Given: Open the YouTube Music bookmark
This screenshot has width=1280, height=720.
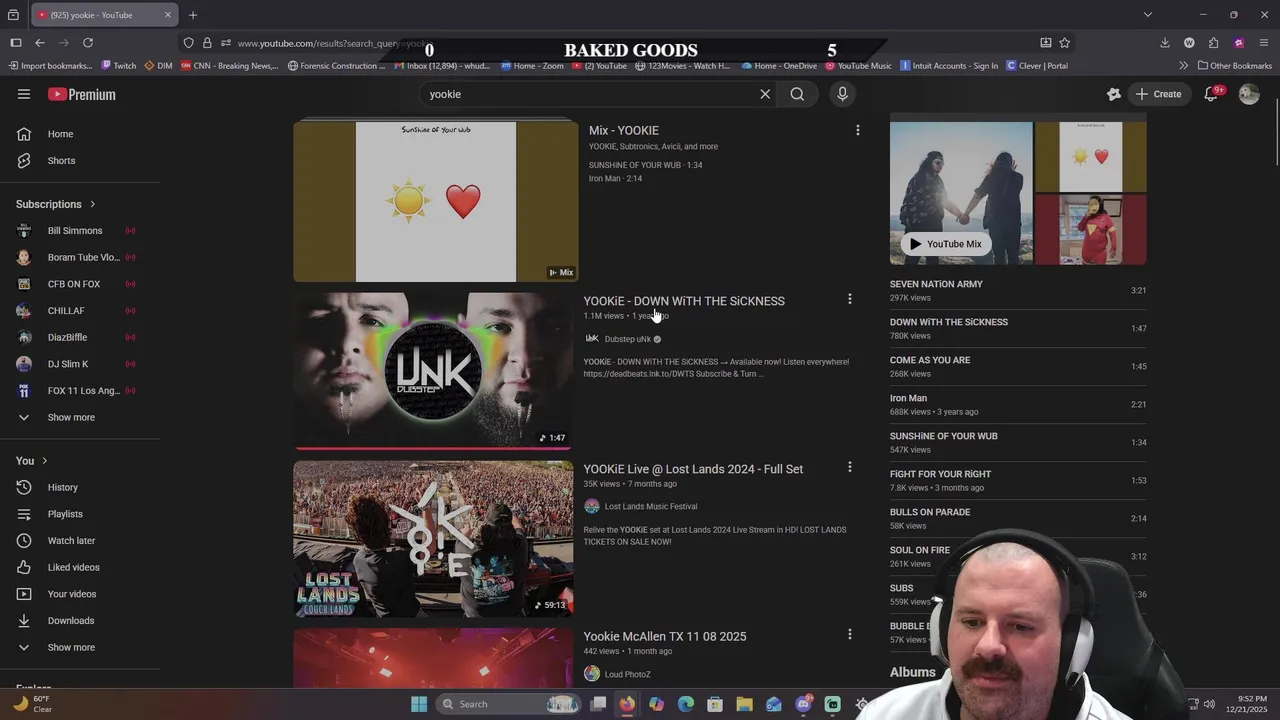Looking at the screenshot, I should (x=858, y=66).
